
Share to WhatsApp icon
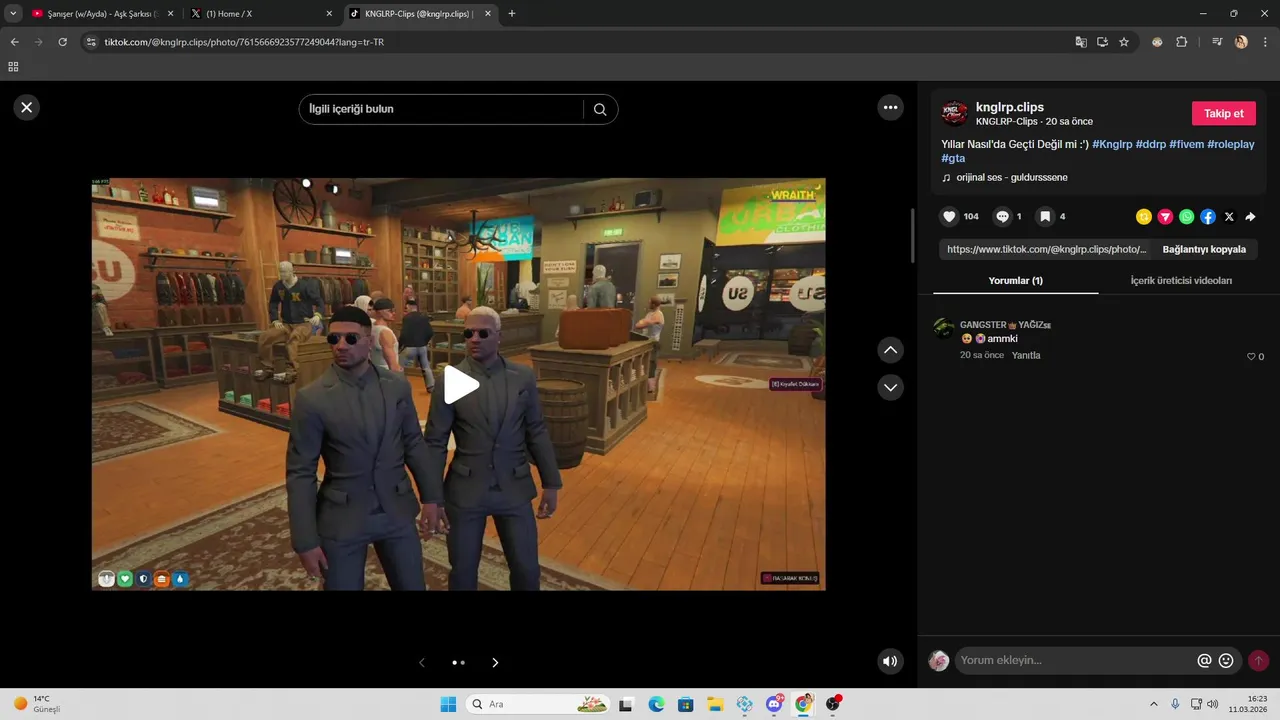click(x=1186, y=216)
